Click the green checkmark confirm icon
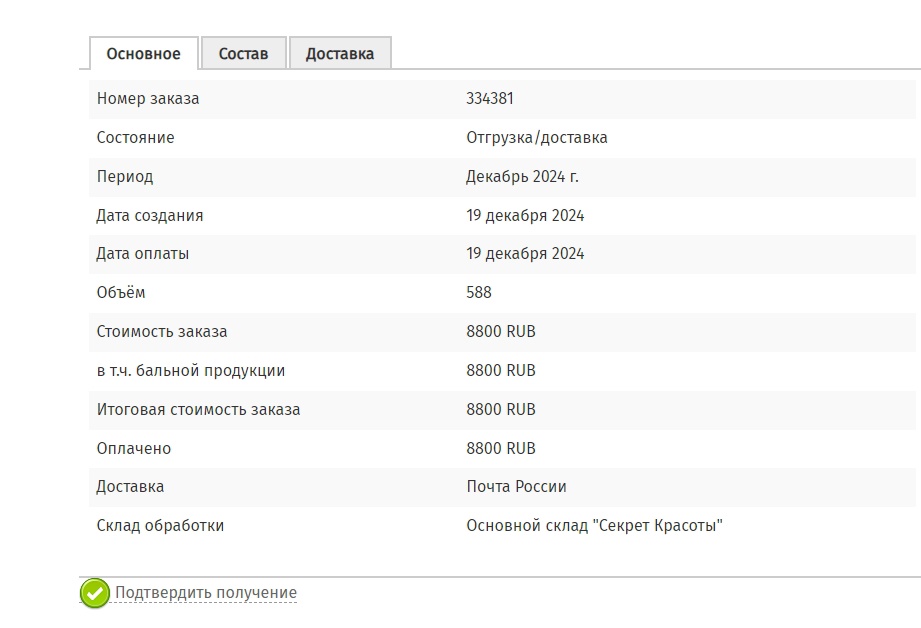The image size is (921, 628). click(x=95, y=593)
